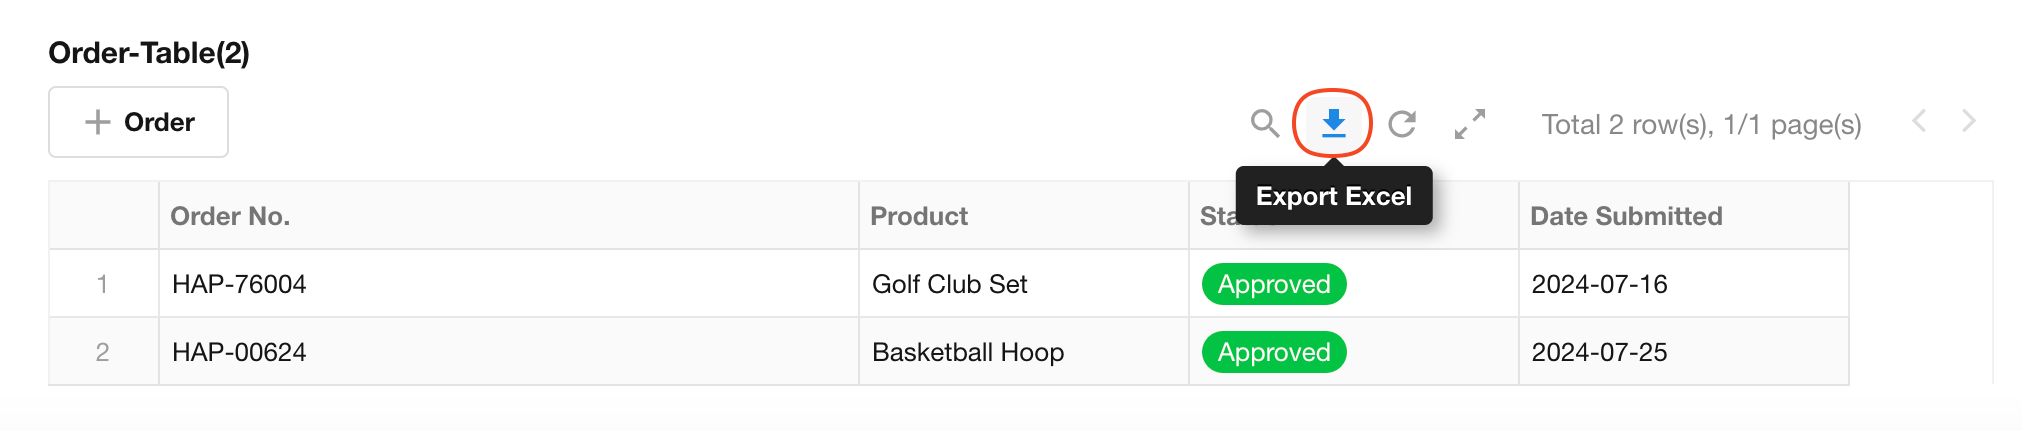Click the date 2024-07-16 cell
This screenshot has width=2022, height=430.
[1600, 284]
